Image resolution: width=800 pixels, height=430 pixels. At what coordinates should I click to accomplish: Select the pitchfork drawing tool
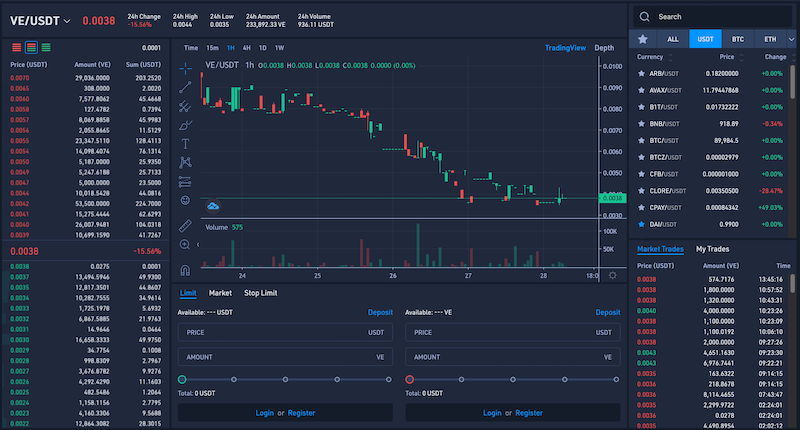pyautogui.click(x=185, y=106)
